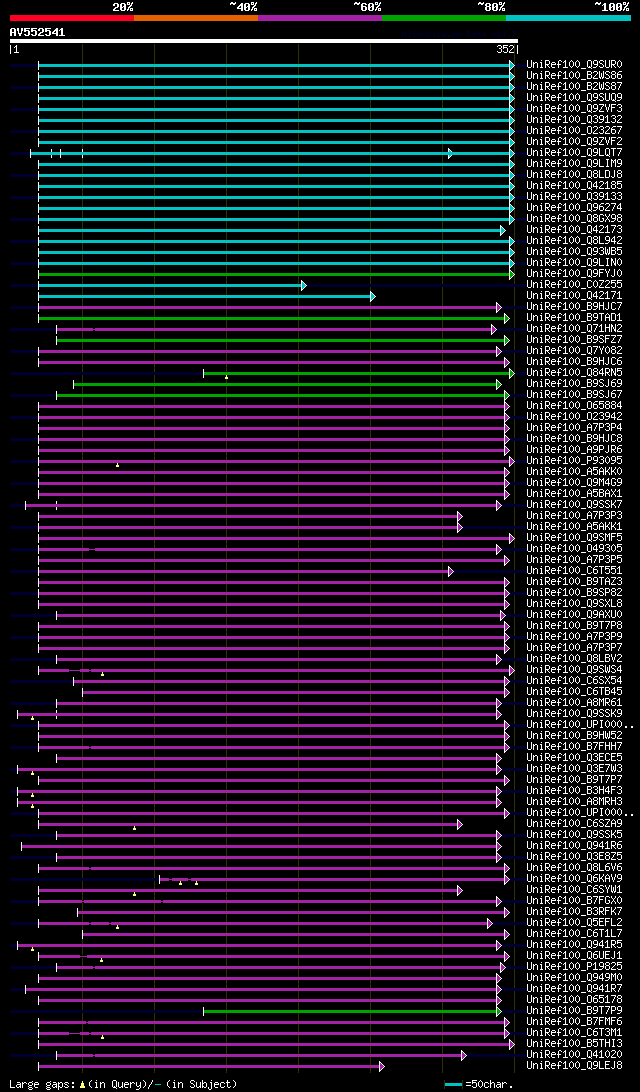Open hit UniRef100_B2WS87
The height and width of the screenshot is (1092, 640).
tap(575, 87)
